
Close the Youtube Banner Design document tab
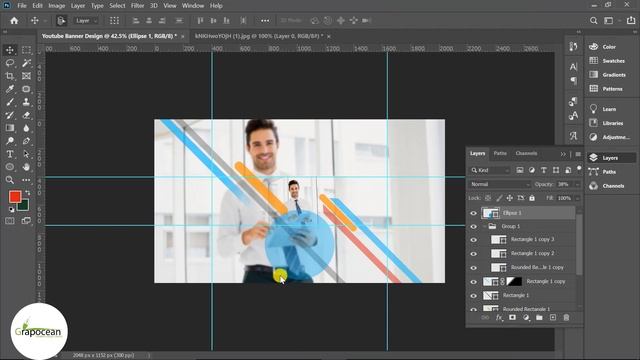[182, 36]
